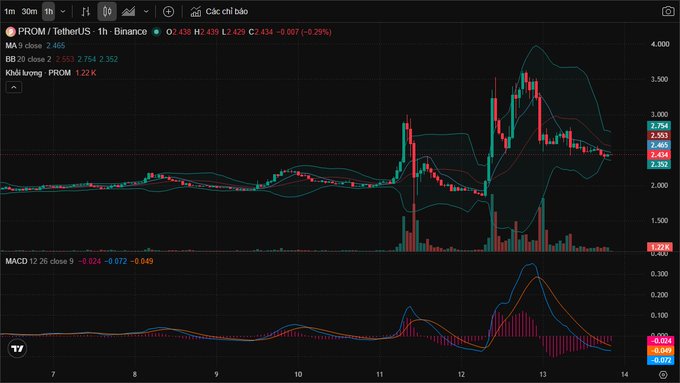Click the green market status dot
This screenshot has width=680, height=383.
(x=157, y=32)
